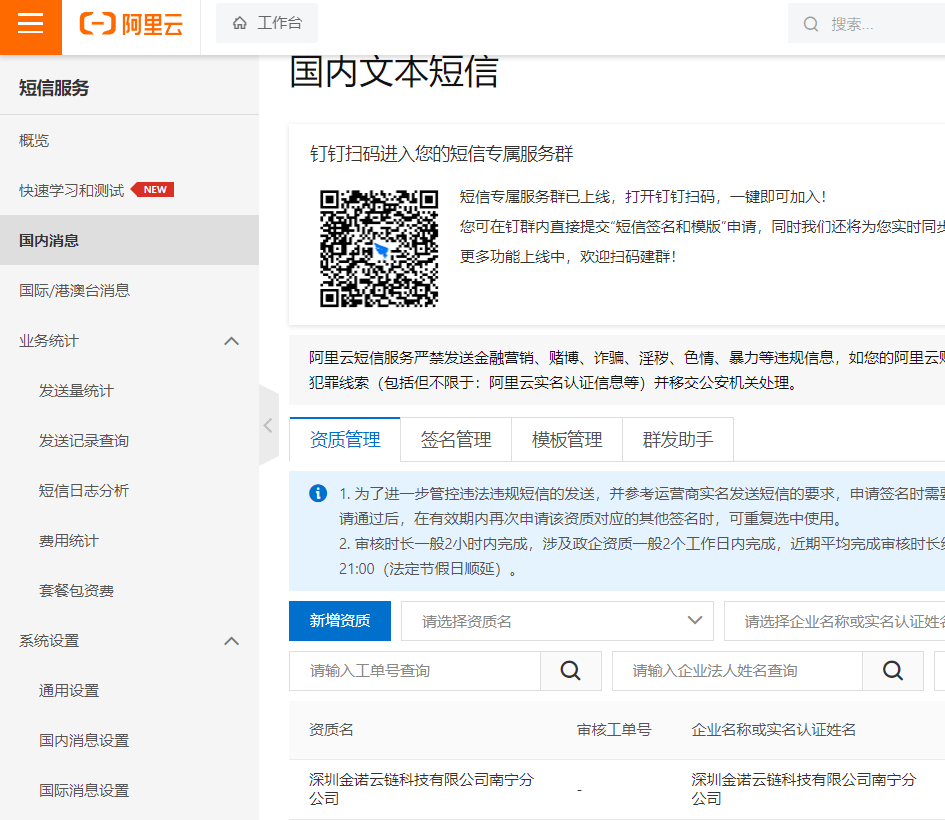This screenshot has height=820, width=945.
Task: Click the blue info icon in notice
Action: click(x=318, y=493)
